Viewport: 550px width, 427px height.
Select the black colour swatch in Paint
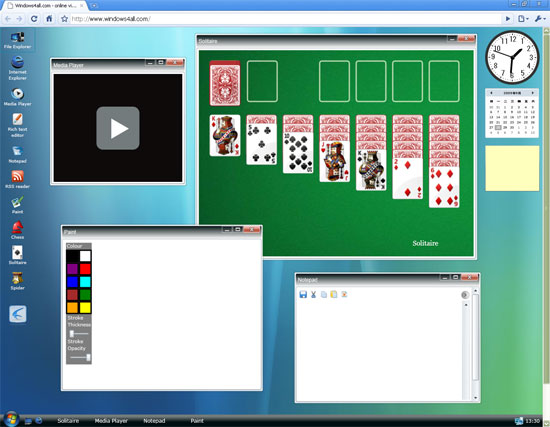point(73,256)
